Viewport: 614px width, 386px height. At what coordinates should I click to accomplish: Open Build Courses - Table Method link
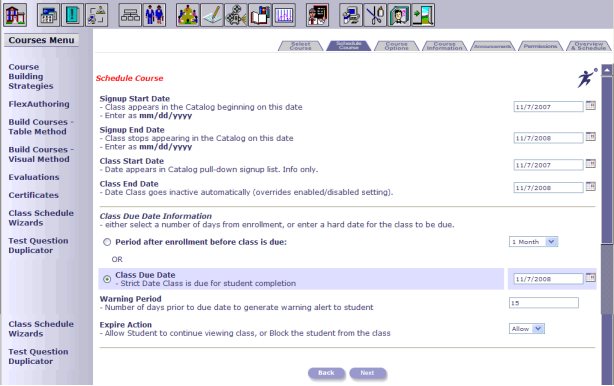pos(41,127)
